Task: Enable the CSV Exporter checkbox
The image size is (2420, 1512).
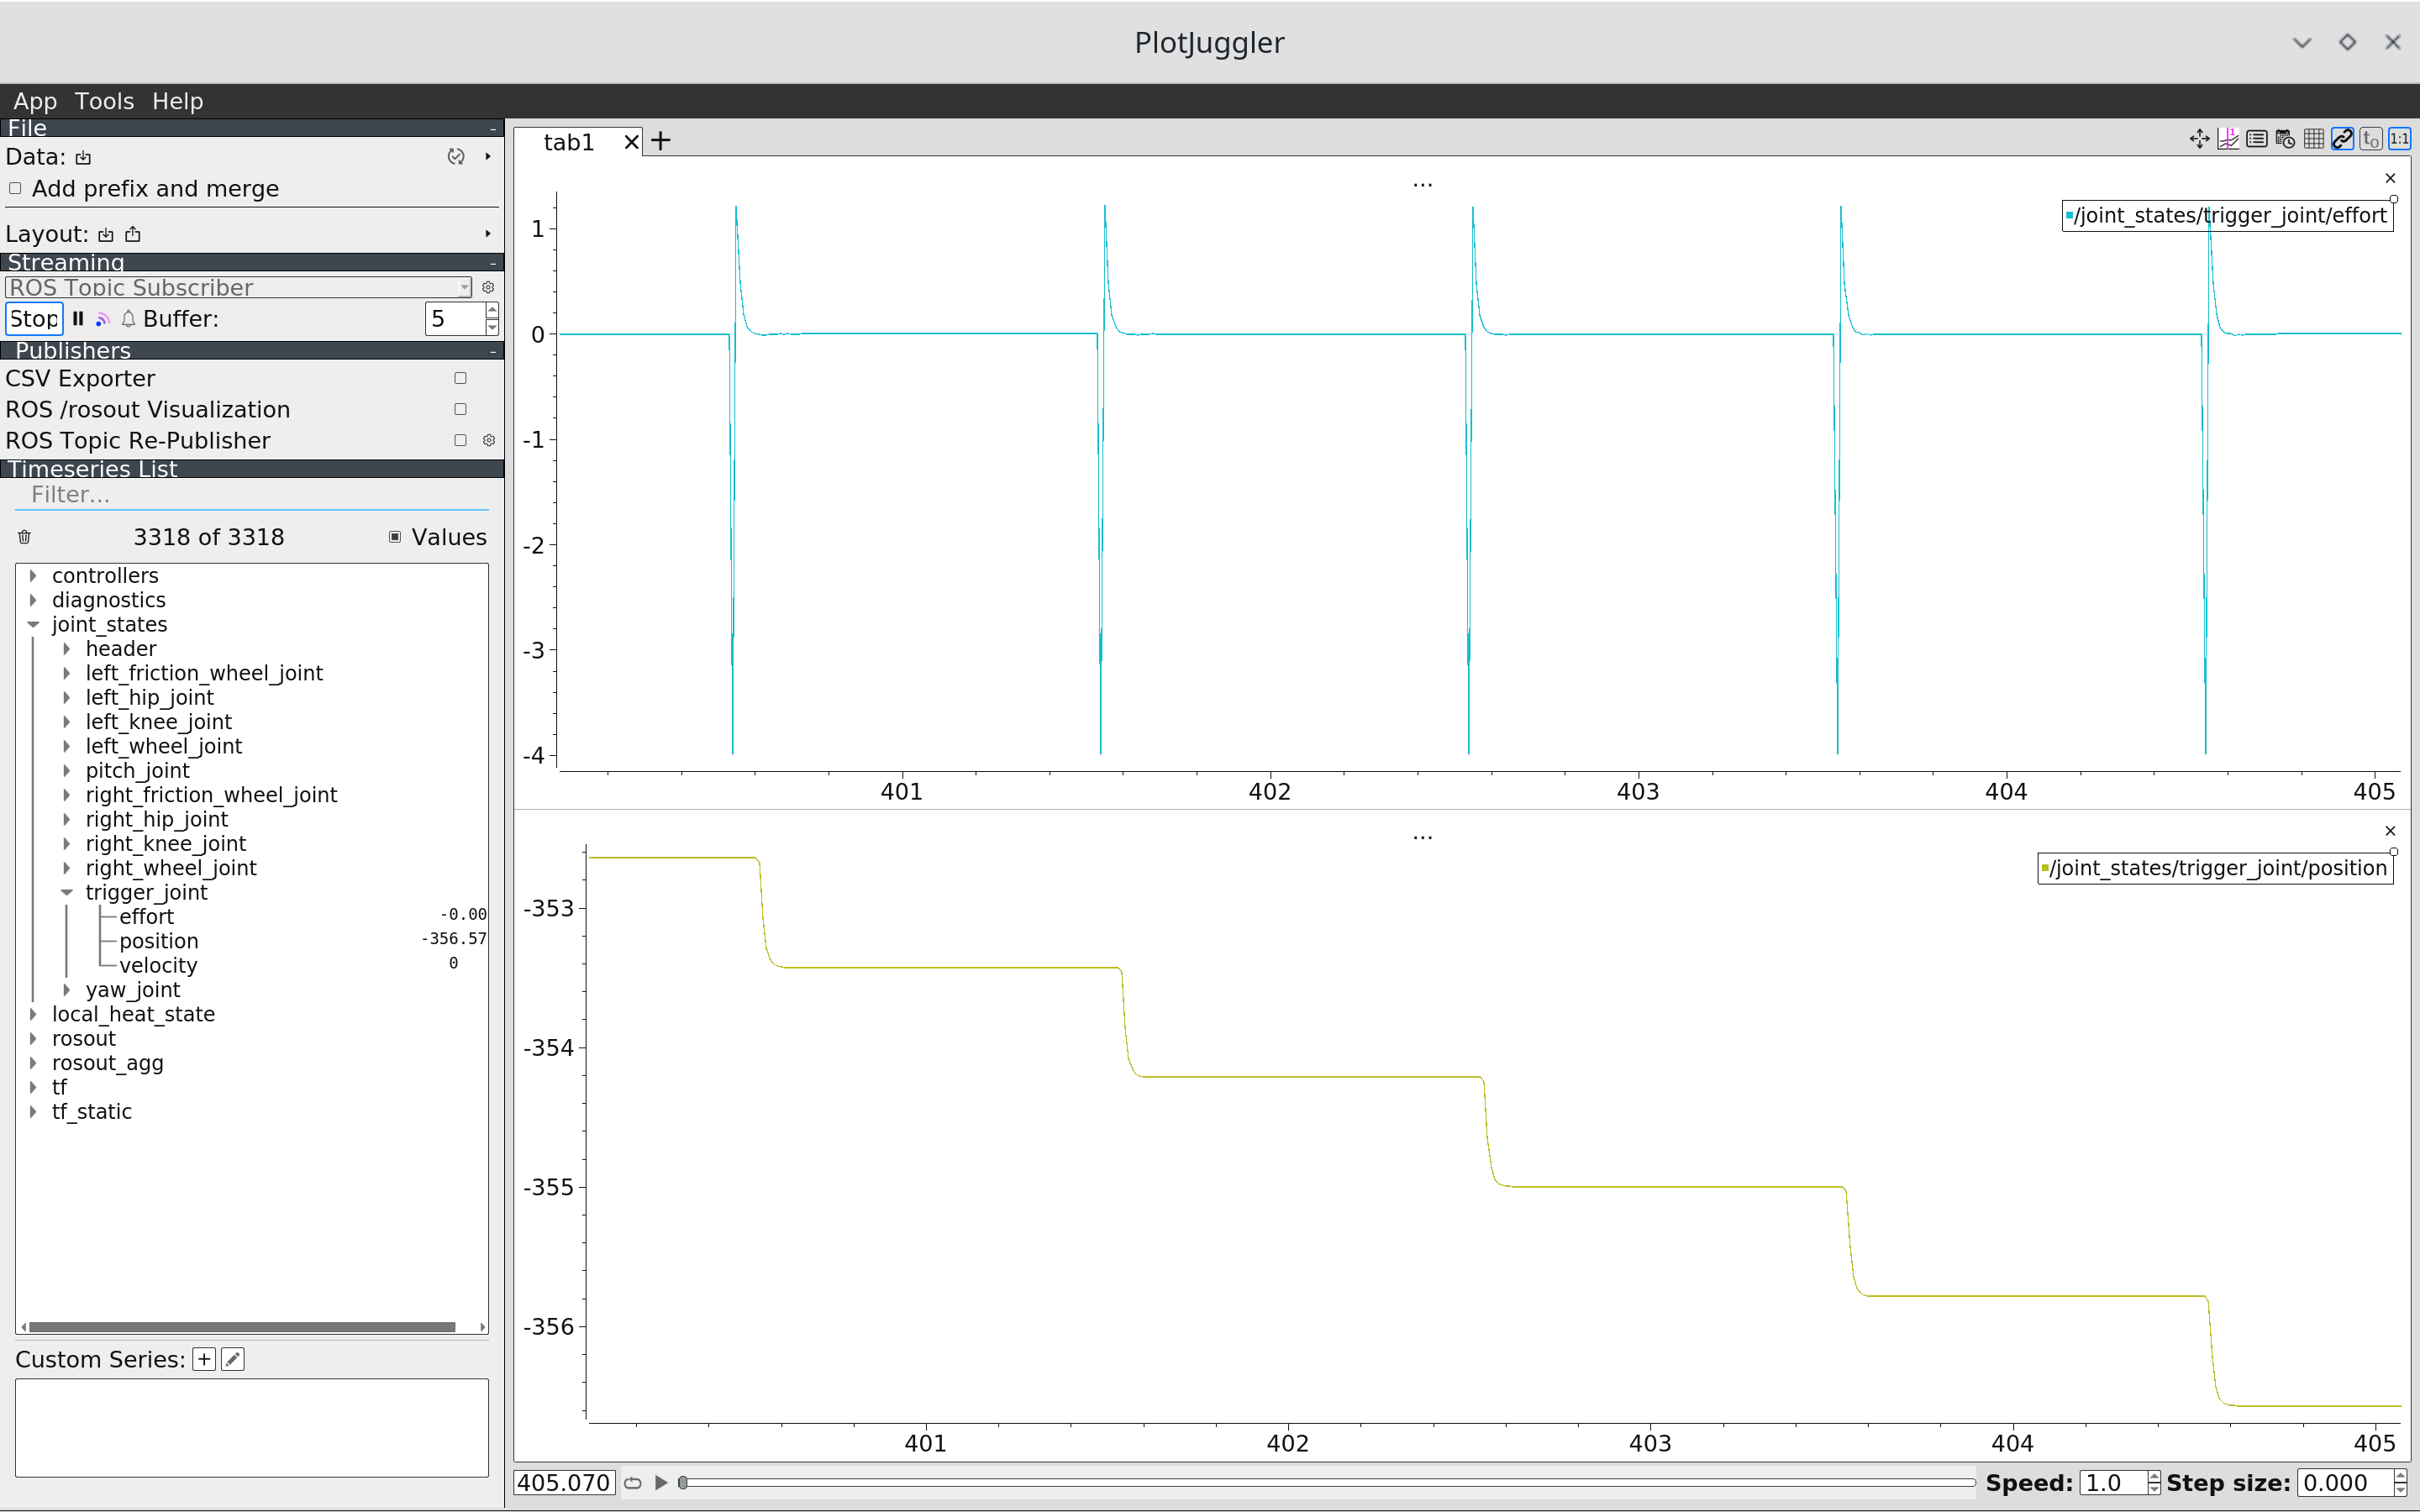Action: point(460,379)
